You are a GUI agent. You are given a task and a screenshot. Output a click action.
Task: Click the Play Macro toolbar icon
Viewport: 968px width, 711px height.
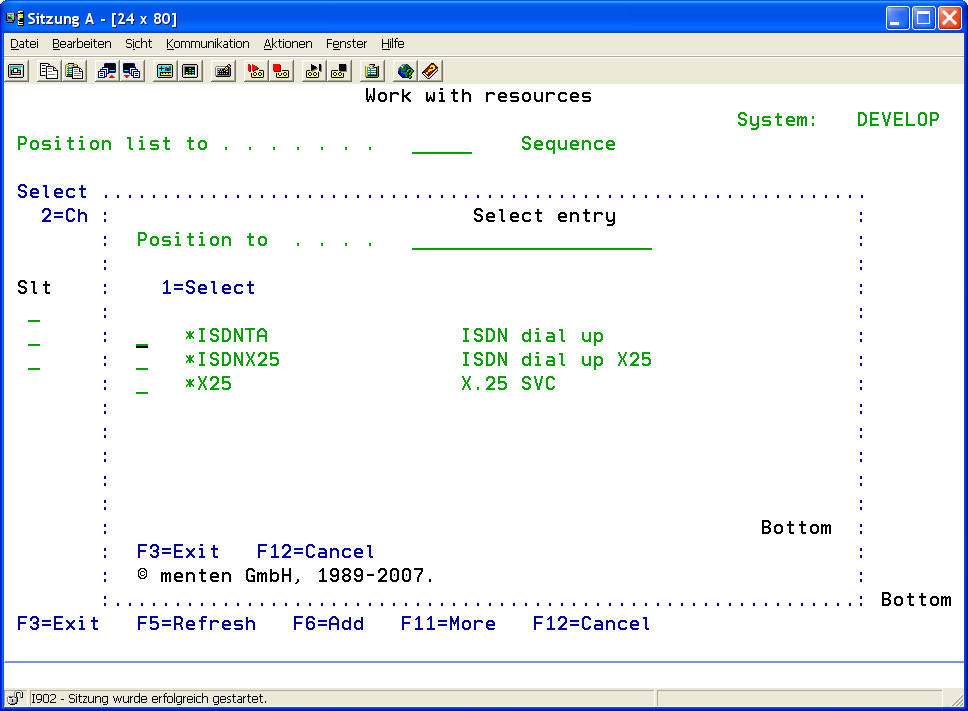[x=314, y=71]
